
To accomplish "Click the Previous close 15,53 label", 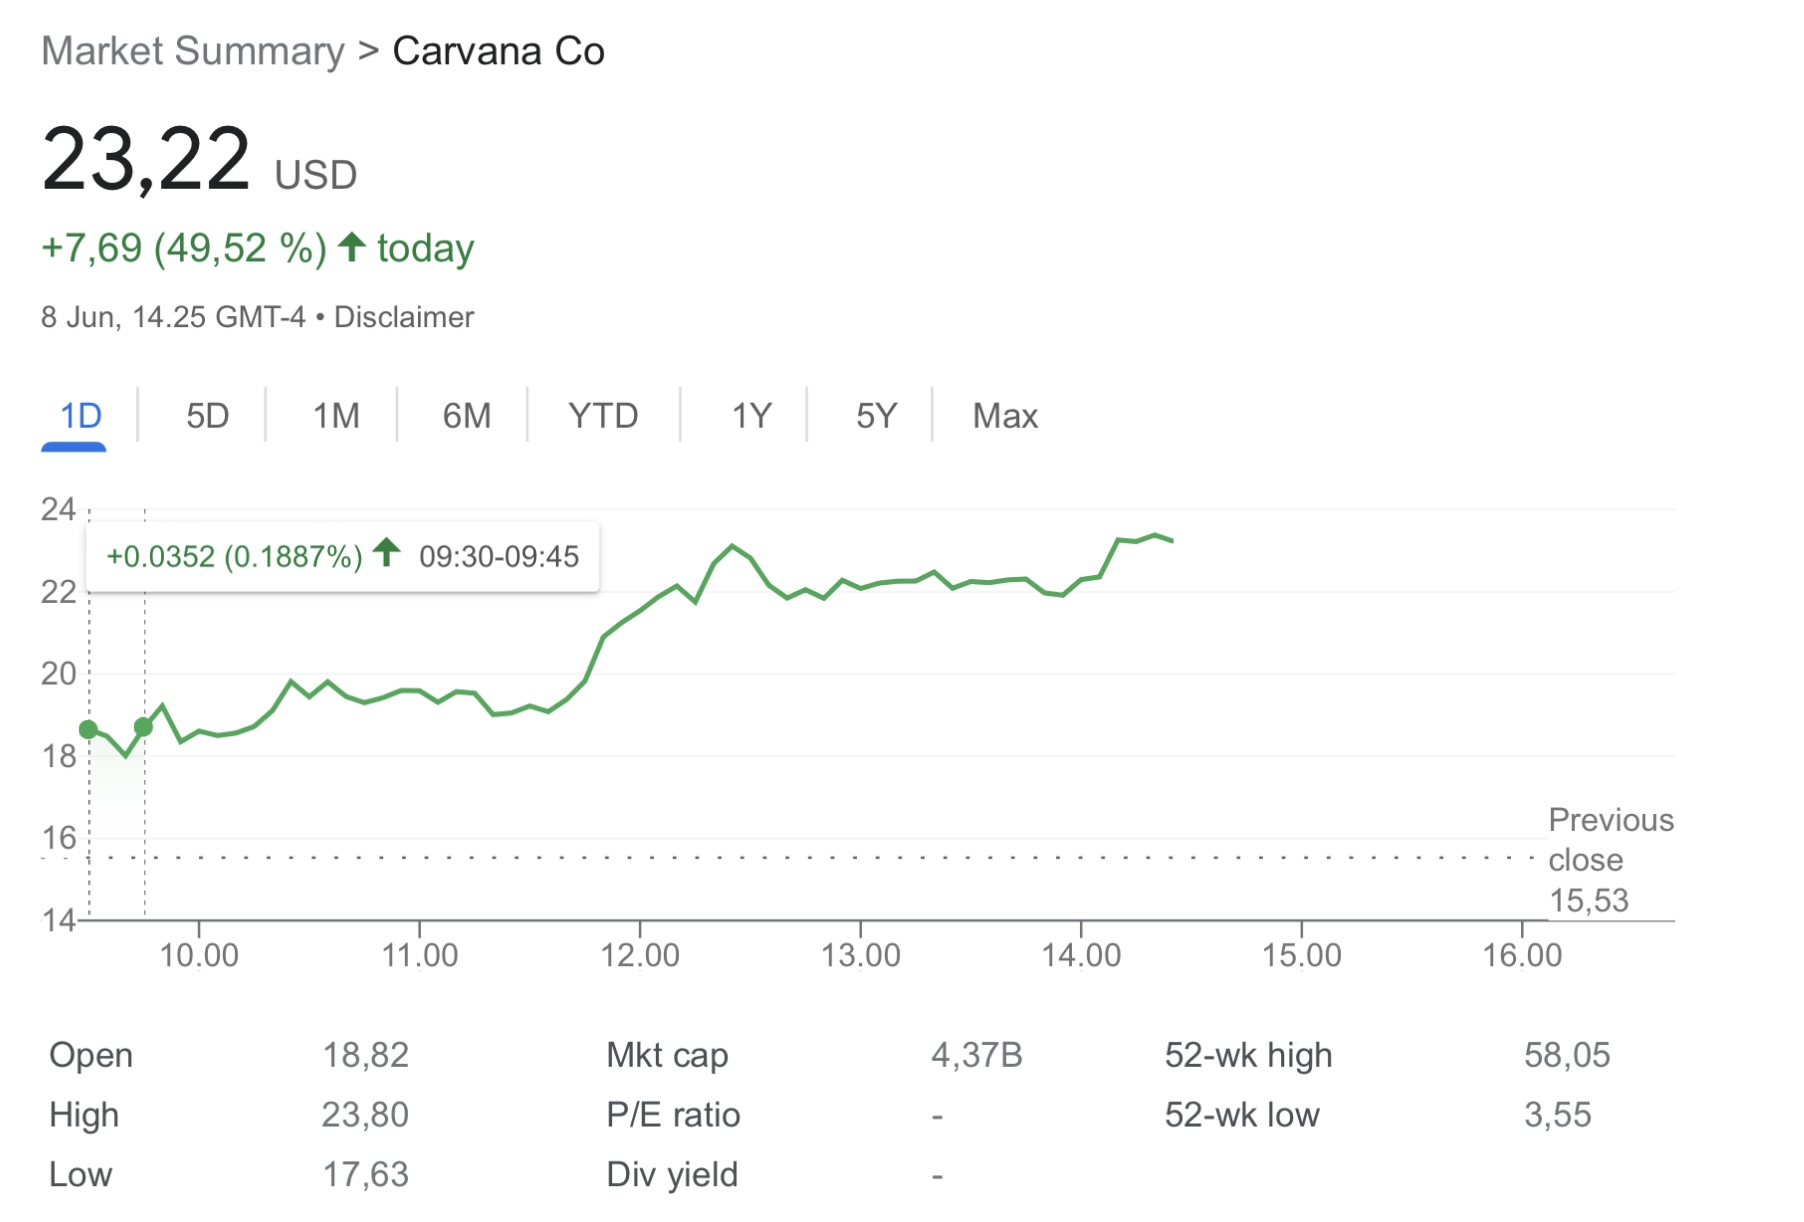I will (x=1609, y=860).
